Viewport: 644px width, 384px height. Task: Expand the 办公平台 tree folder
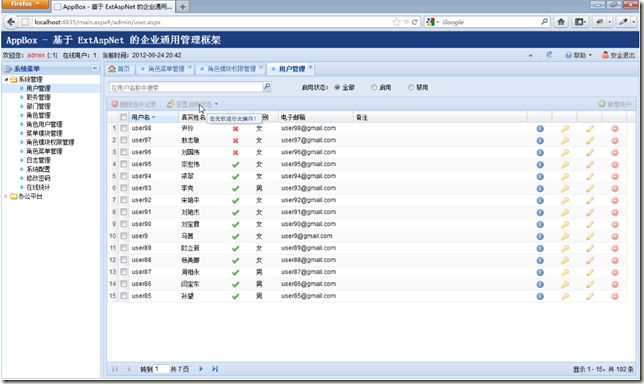tap(6, 196)
